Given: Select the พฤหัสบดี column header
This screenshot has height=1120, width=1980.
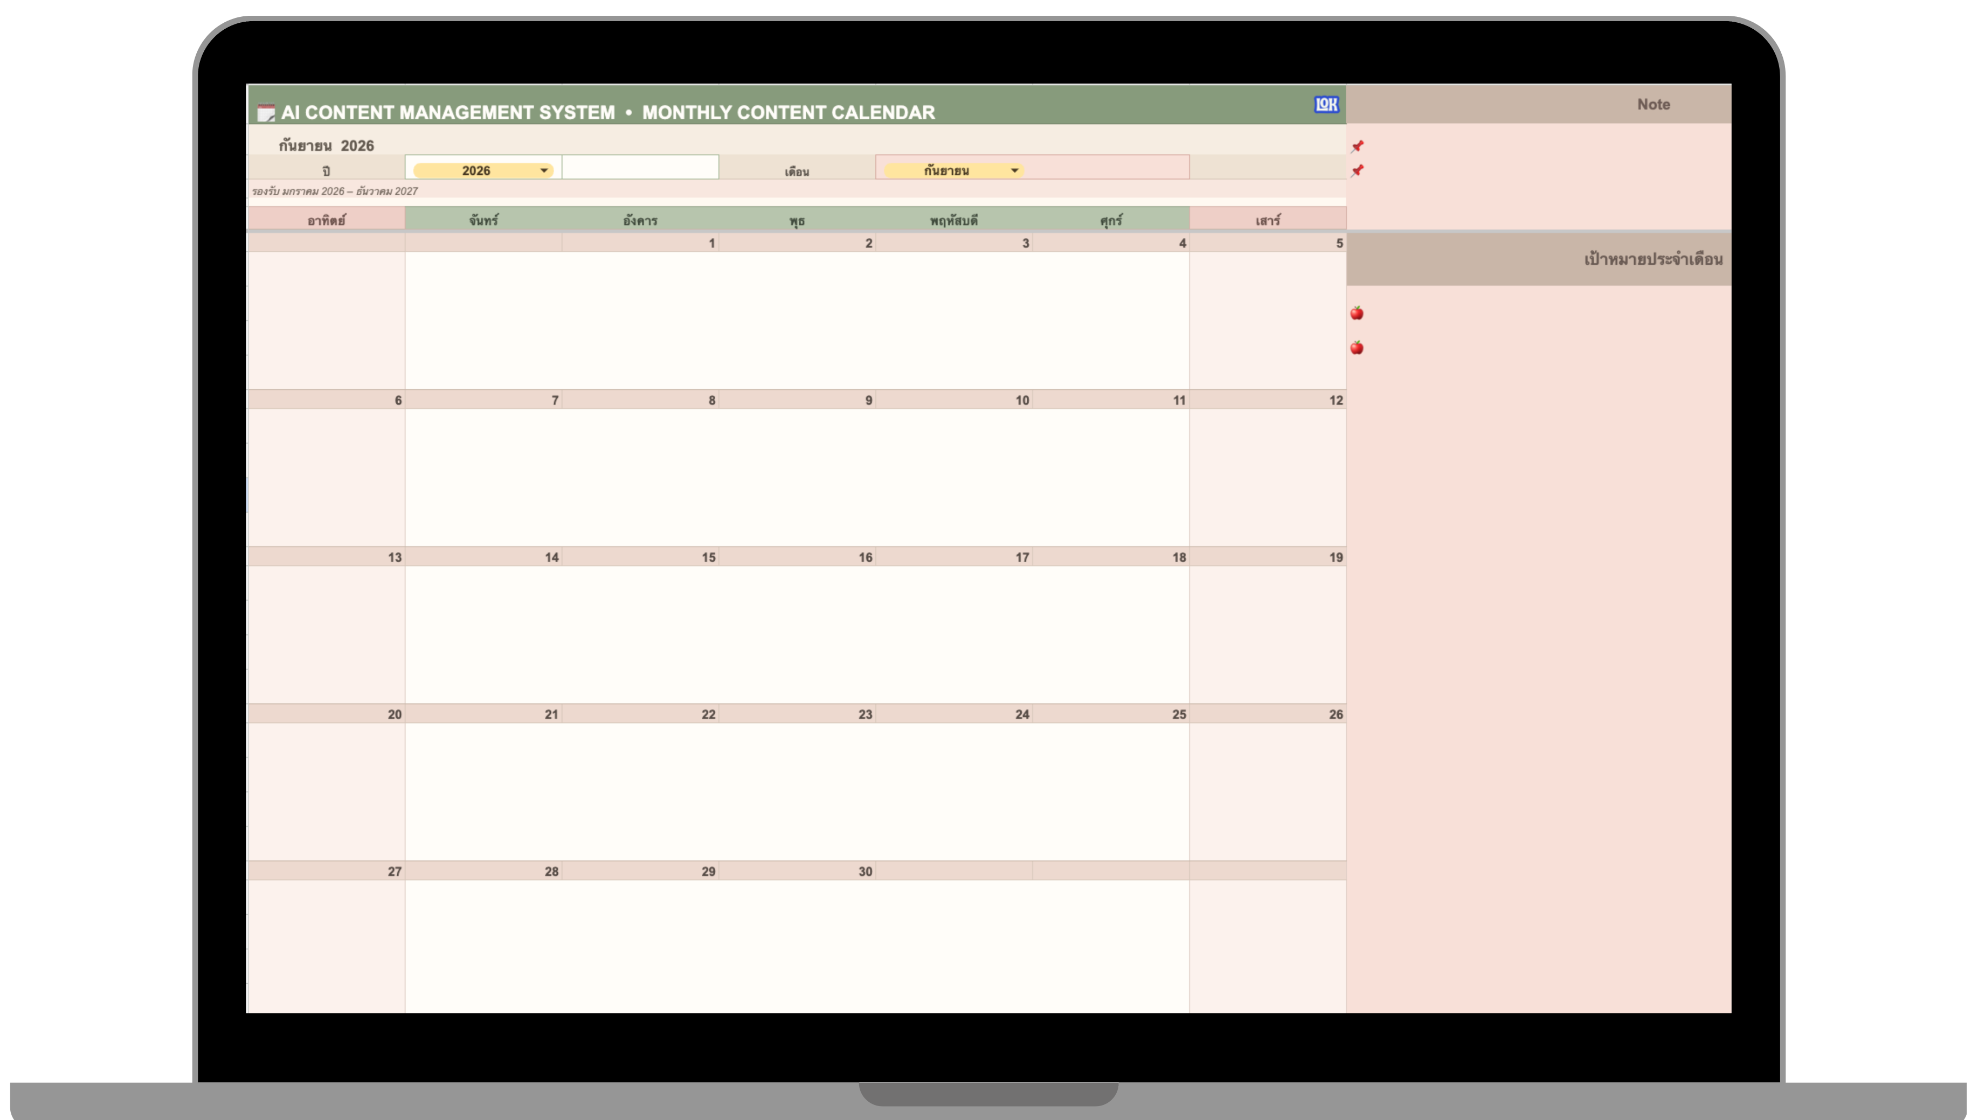Looking at the screenshot, I should (954, 219).
